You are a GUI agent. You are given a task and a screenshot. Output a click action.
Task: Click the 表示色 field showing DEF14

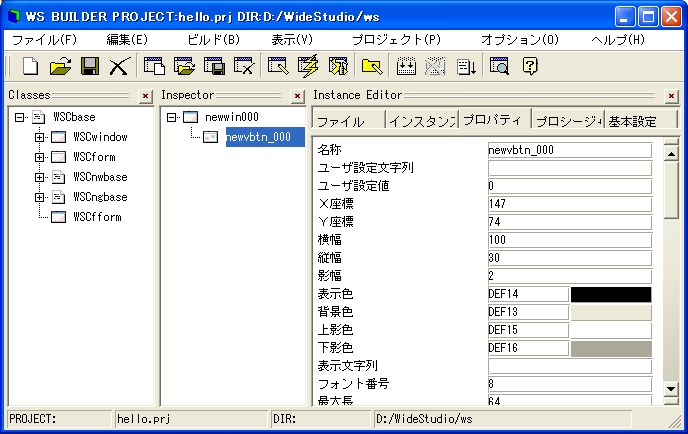click(x=528, y=294)
